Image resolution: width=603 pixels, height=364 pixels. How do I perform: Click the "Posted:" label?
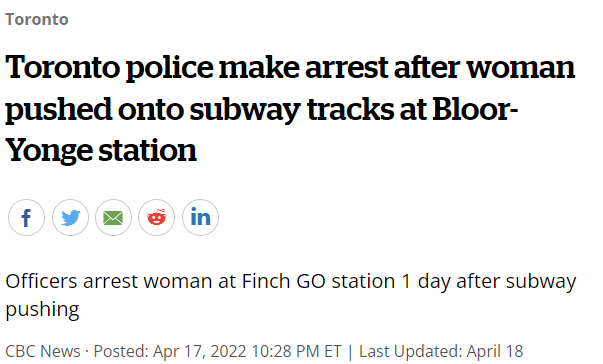point(121,351)
